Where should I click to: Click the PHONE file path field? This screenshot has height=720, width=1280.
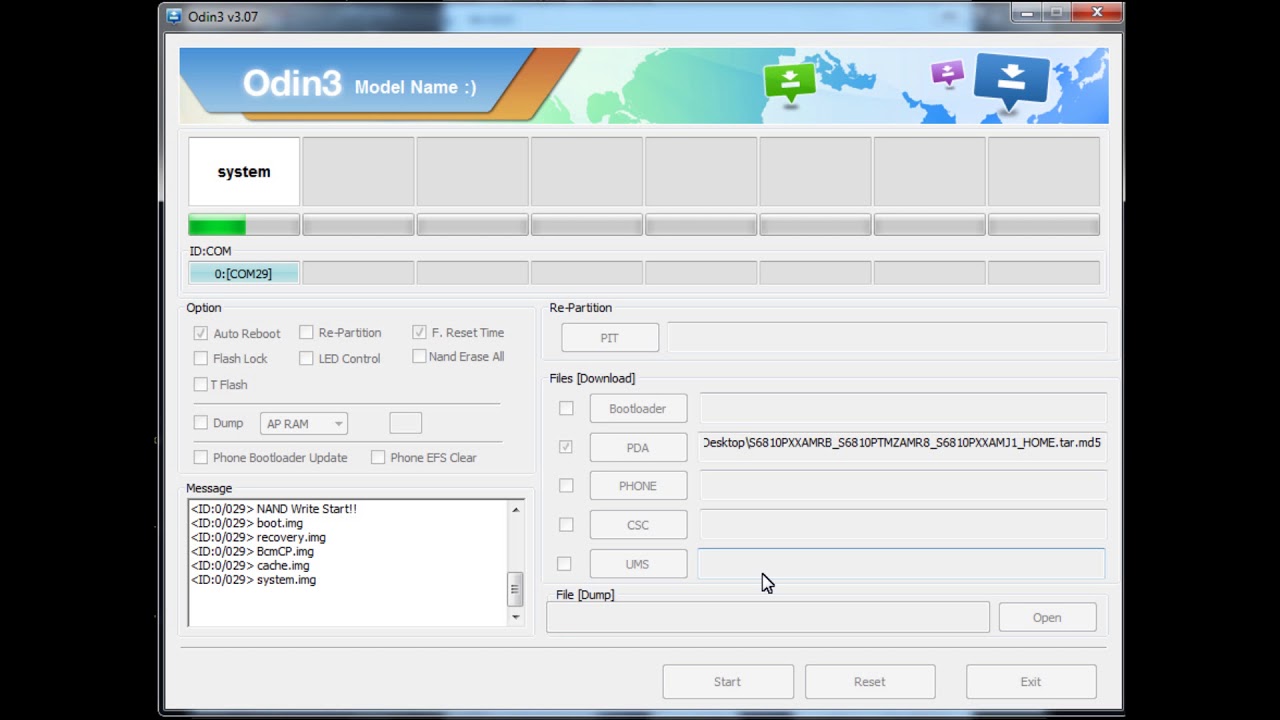[903, 486]
